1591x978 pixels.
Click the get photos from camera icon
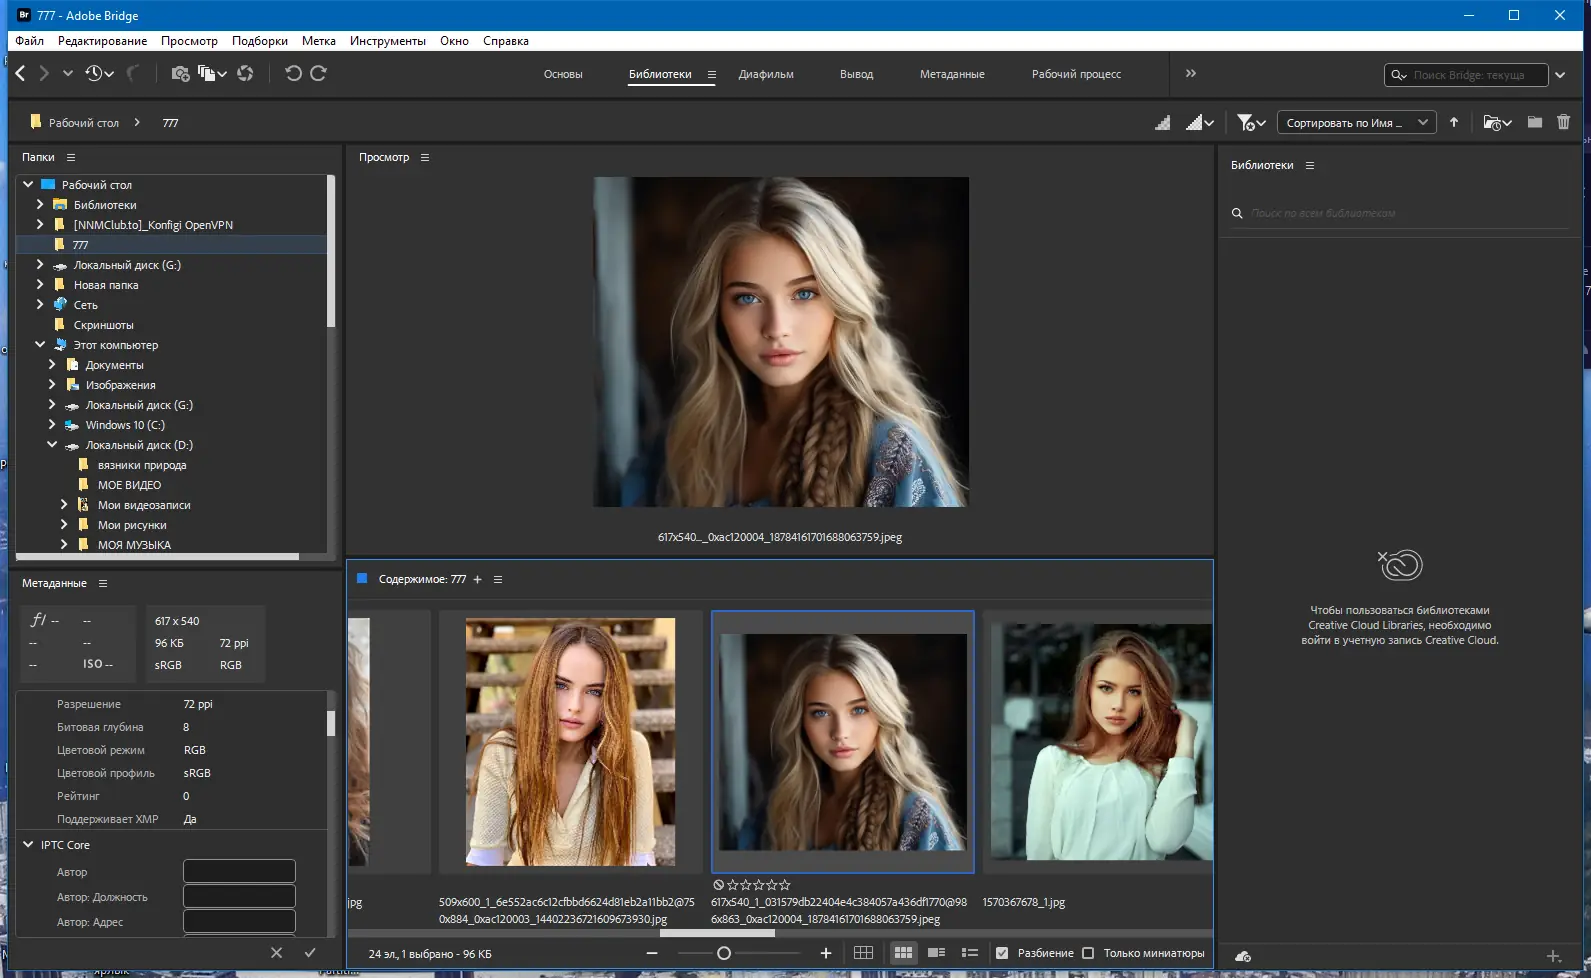[180, 73]
